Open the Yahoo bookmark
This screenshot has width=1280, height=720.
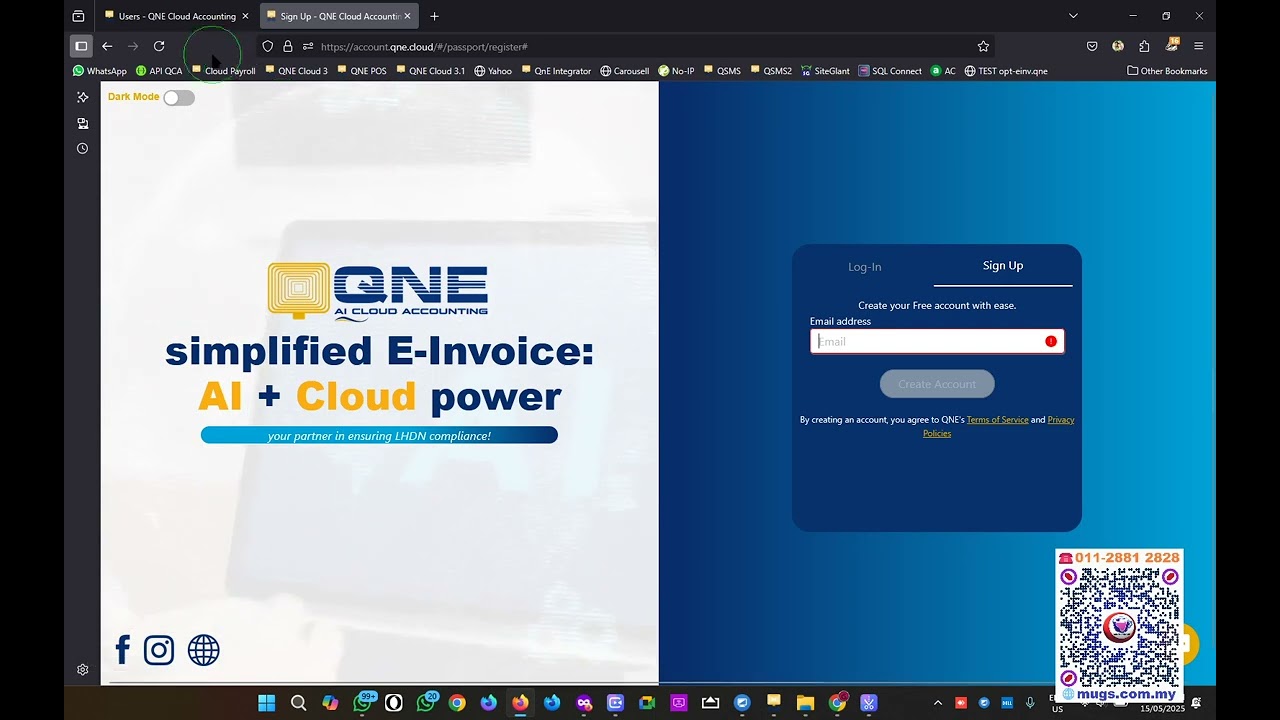pyautogui.click(x=493, y=71)
